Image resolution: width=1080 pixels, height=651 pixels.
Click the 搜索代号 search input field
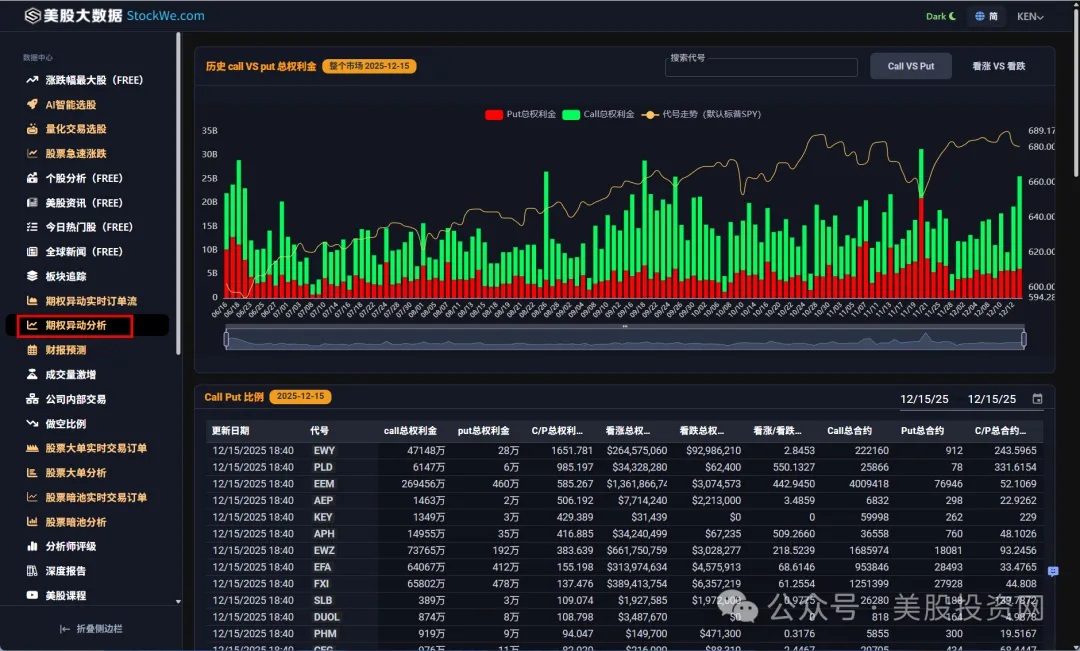click(x=761, y=68)
